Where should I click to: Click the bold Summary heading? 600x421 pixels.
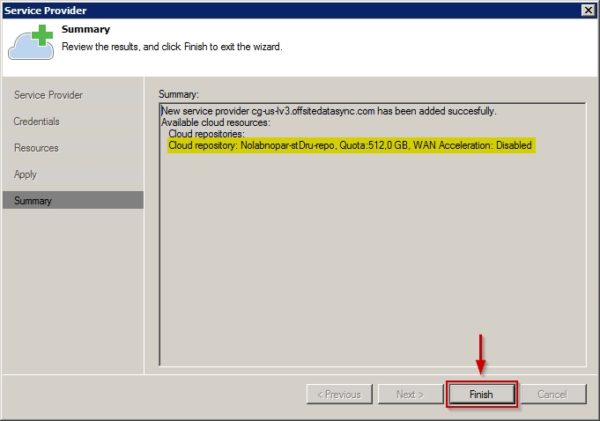(86, 29)
